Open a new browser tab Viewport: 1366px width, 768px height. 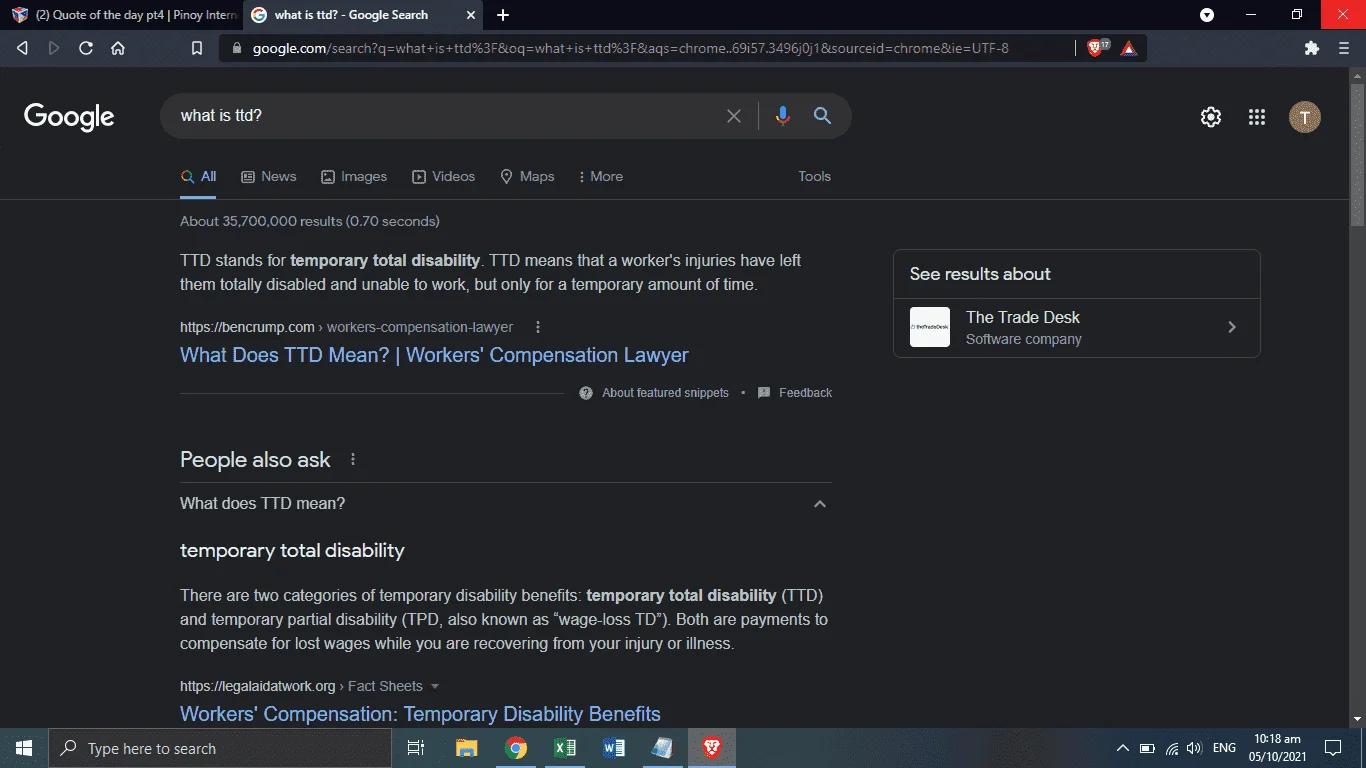coord(503,15)
